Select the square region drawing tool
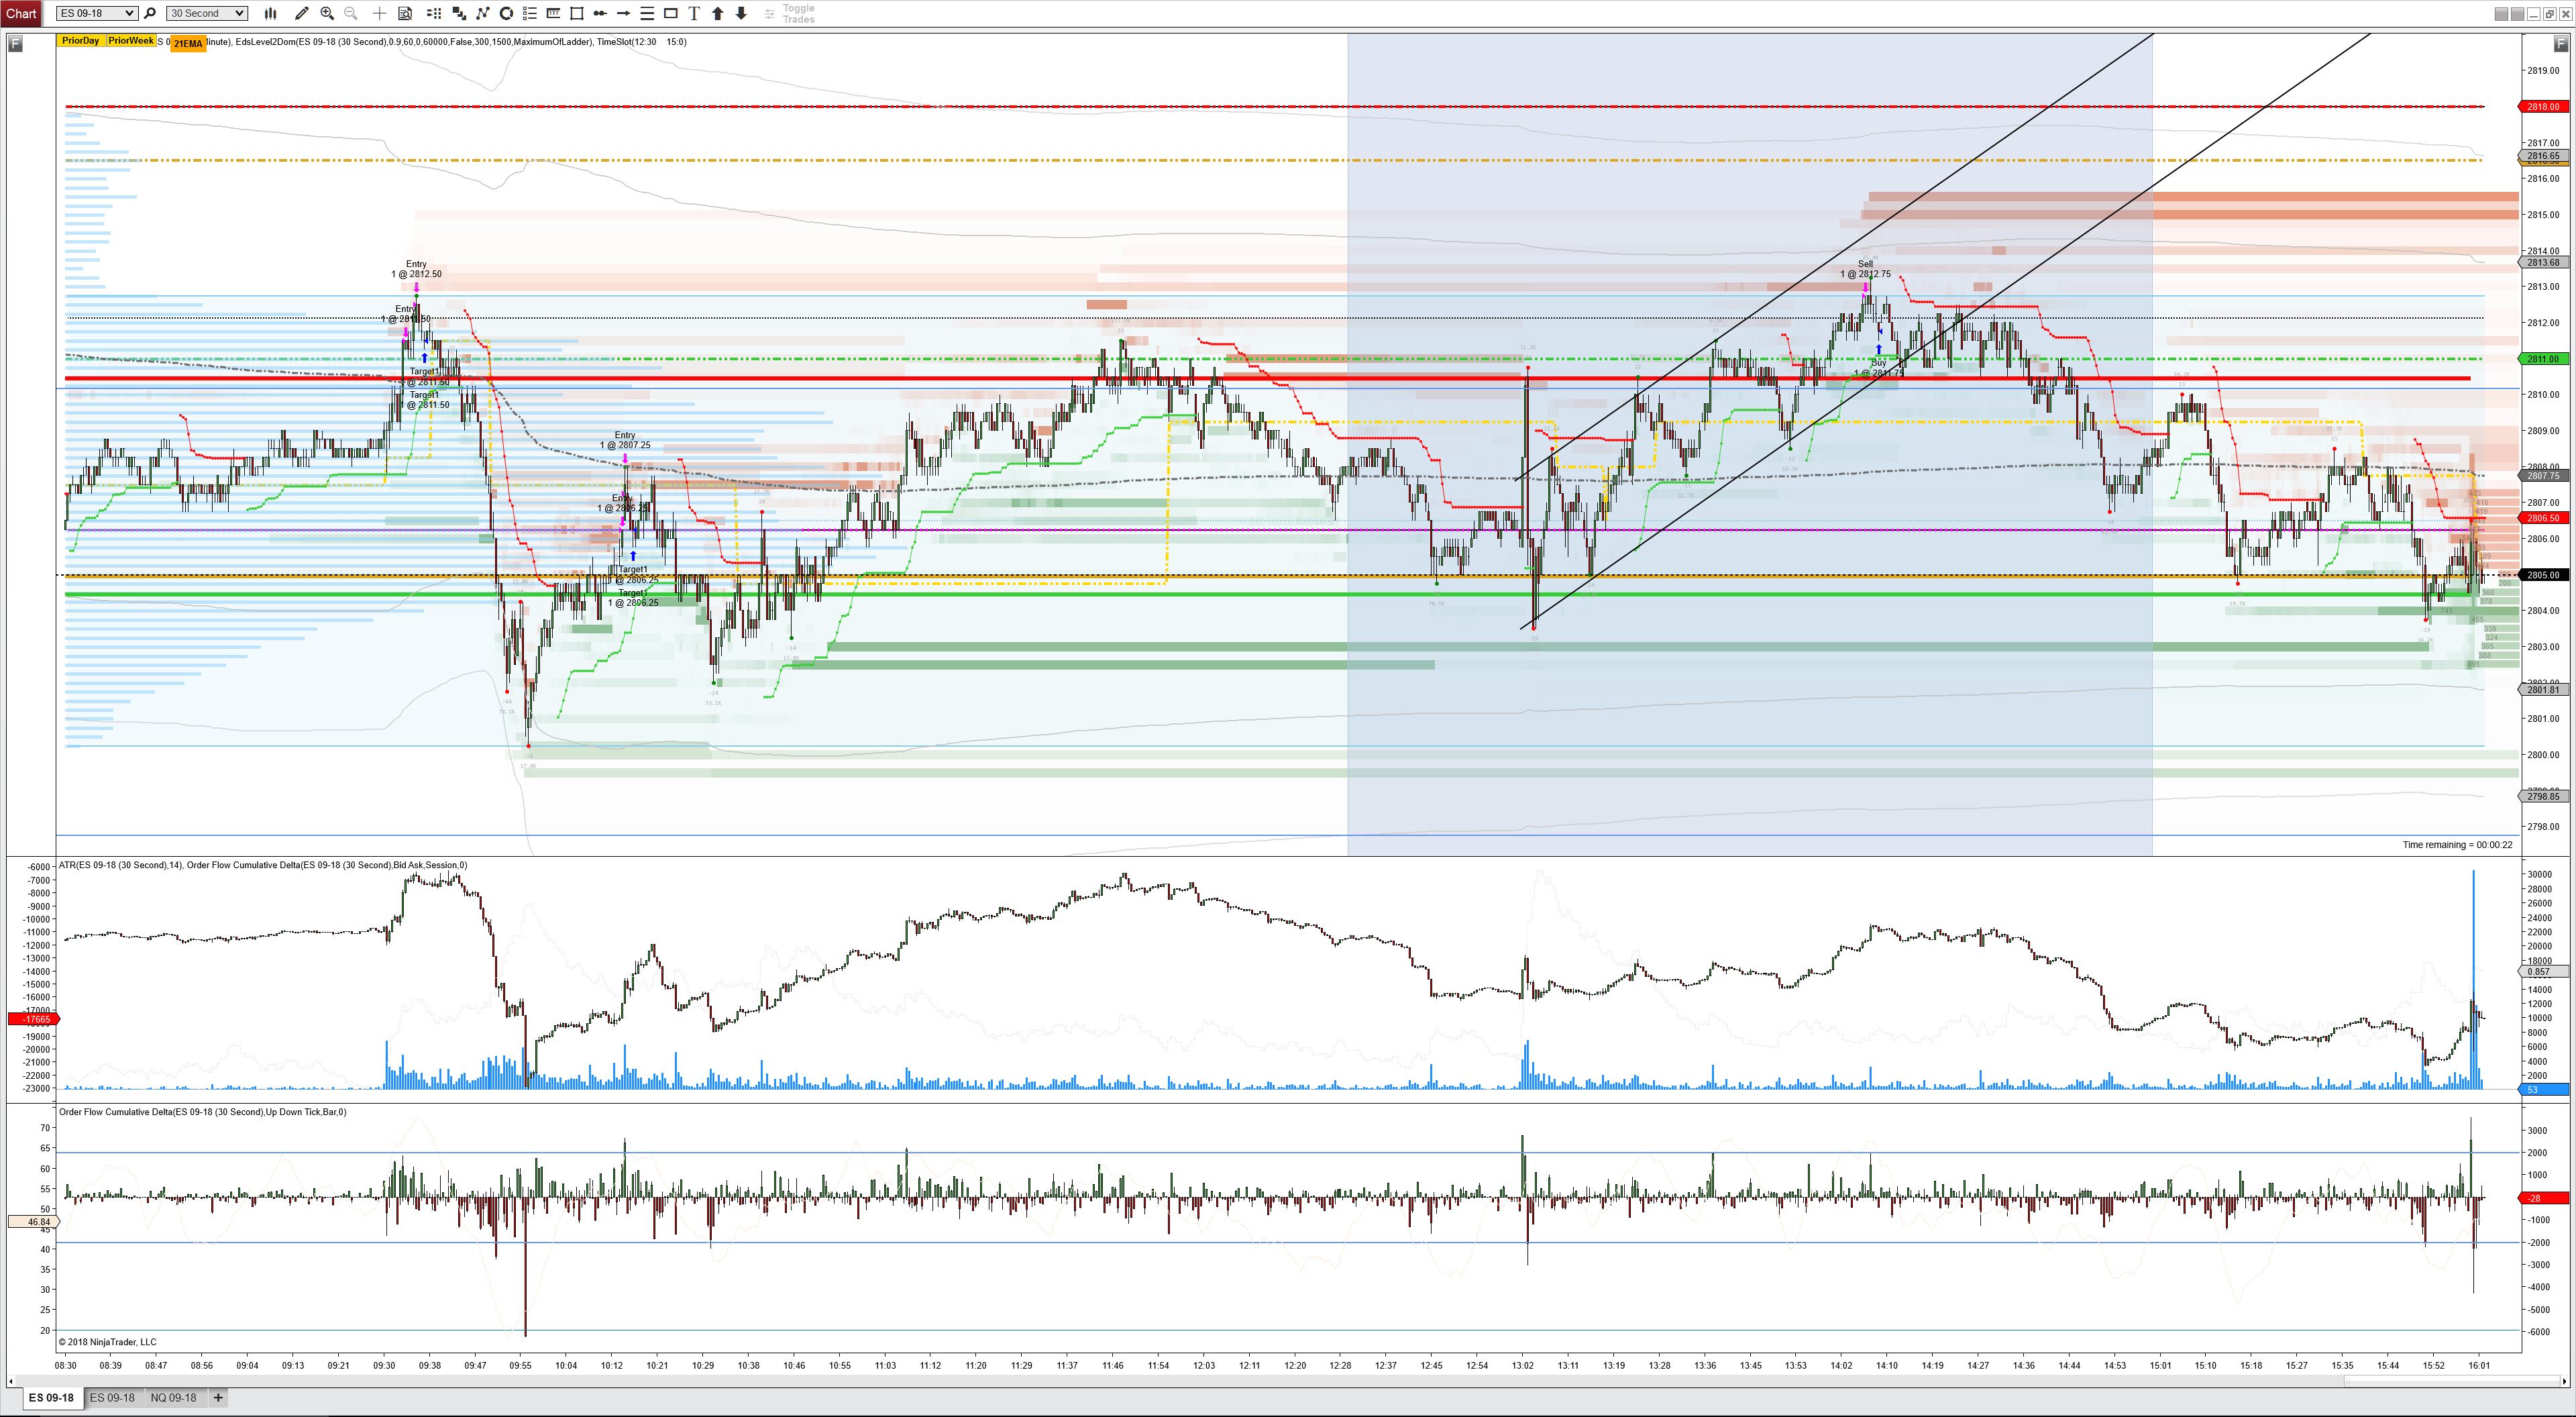2576x1417 pixels. pos(577,13)
